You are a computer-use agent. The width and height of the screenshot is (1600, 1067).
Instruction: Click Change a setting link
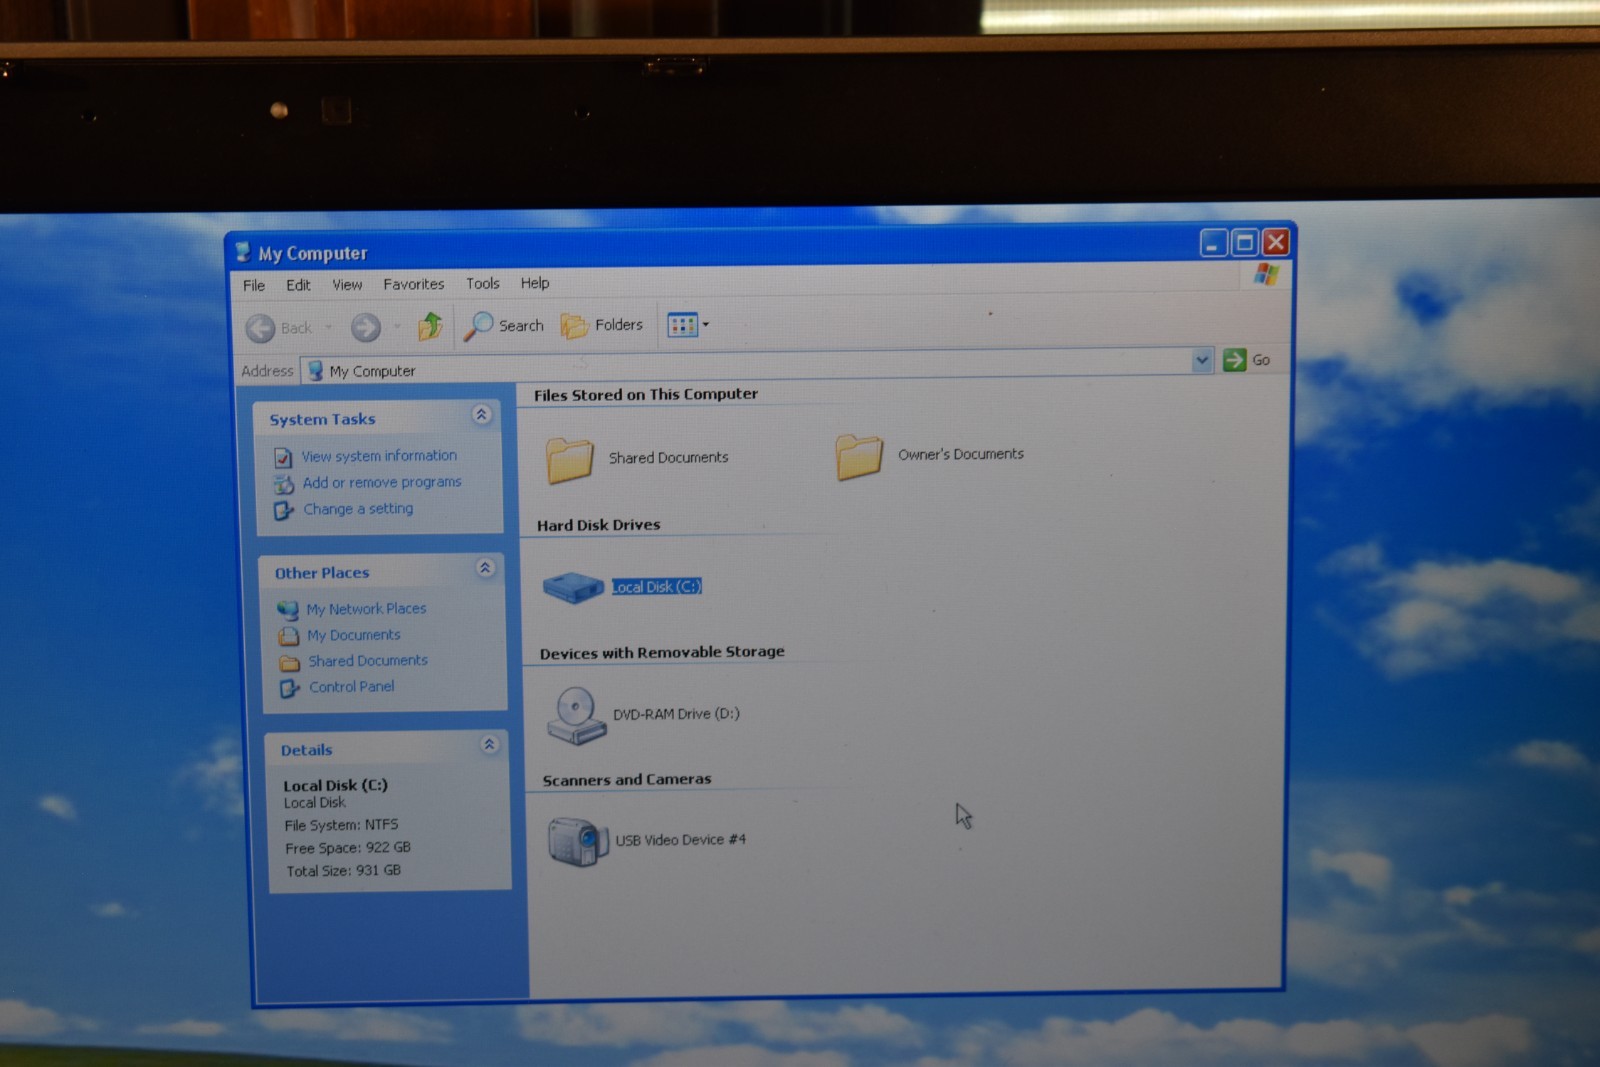pyautogui.click(x=358, y=509)
